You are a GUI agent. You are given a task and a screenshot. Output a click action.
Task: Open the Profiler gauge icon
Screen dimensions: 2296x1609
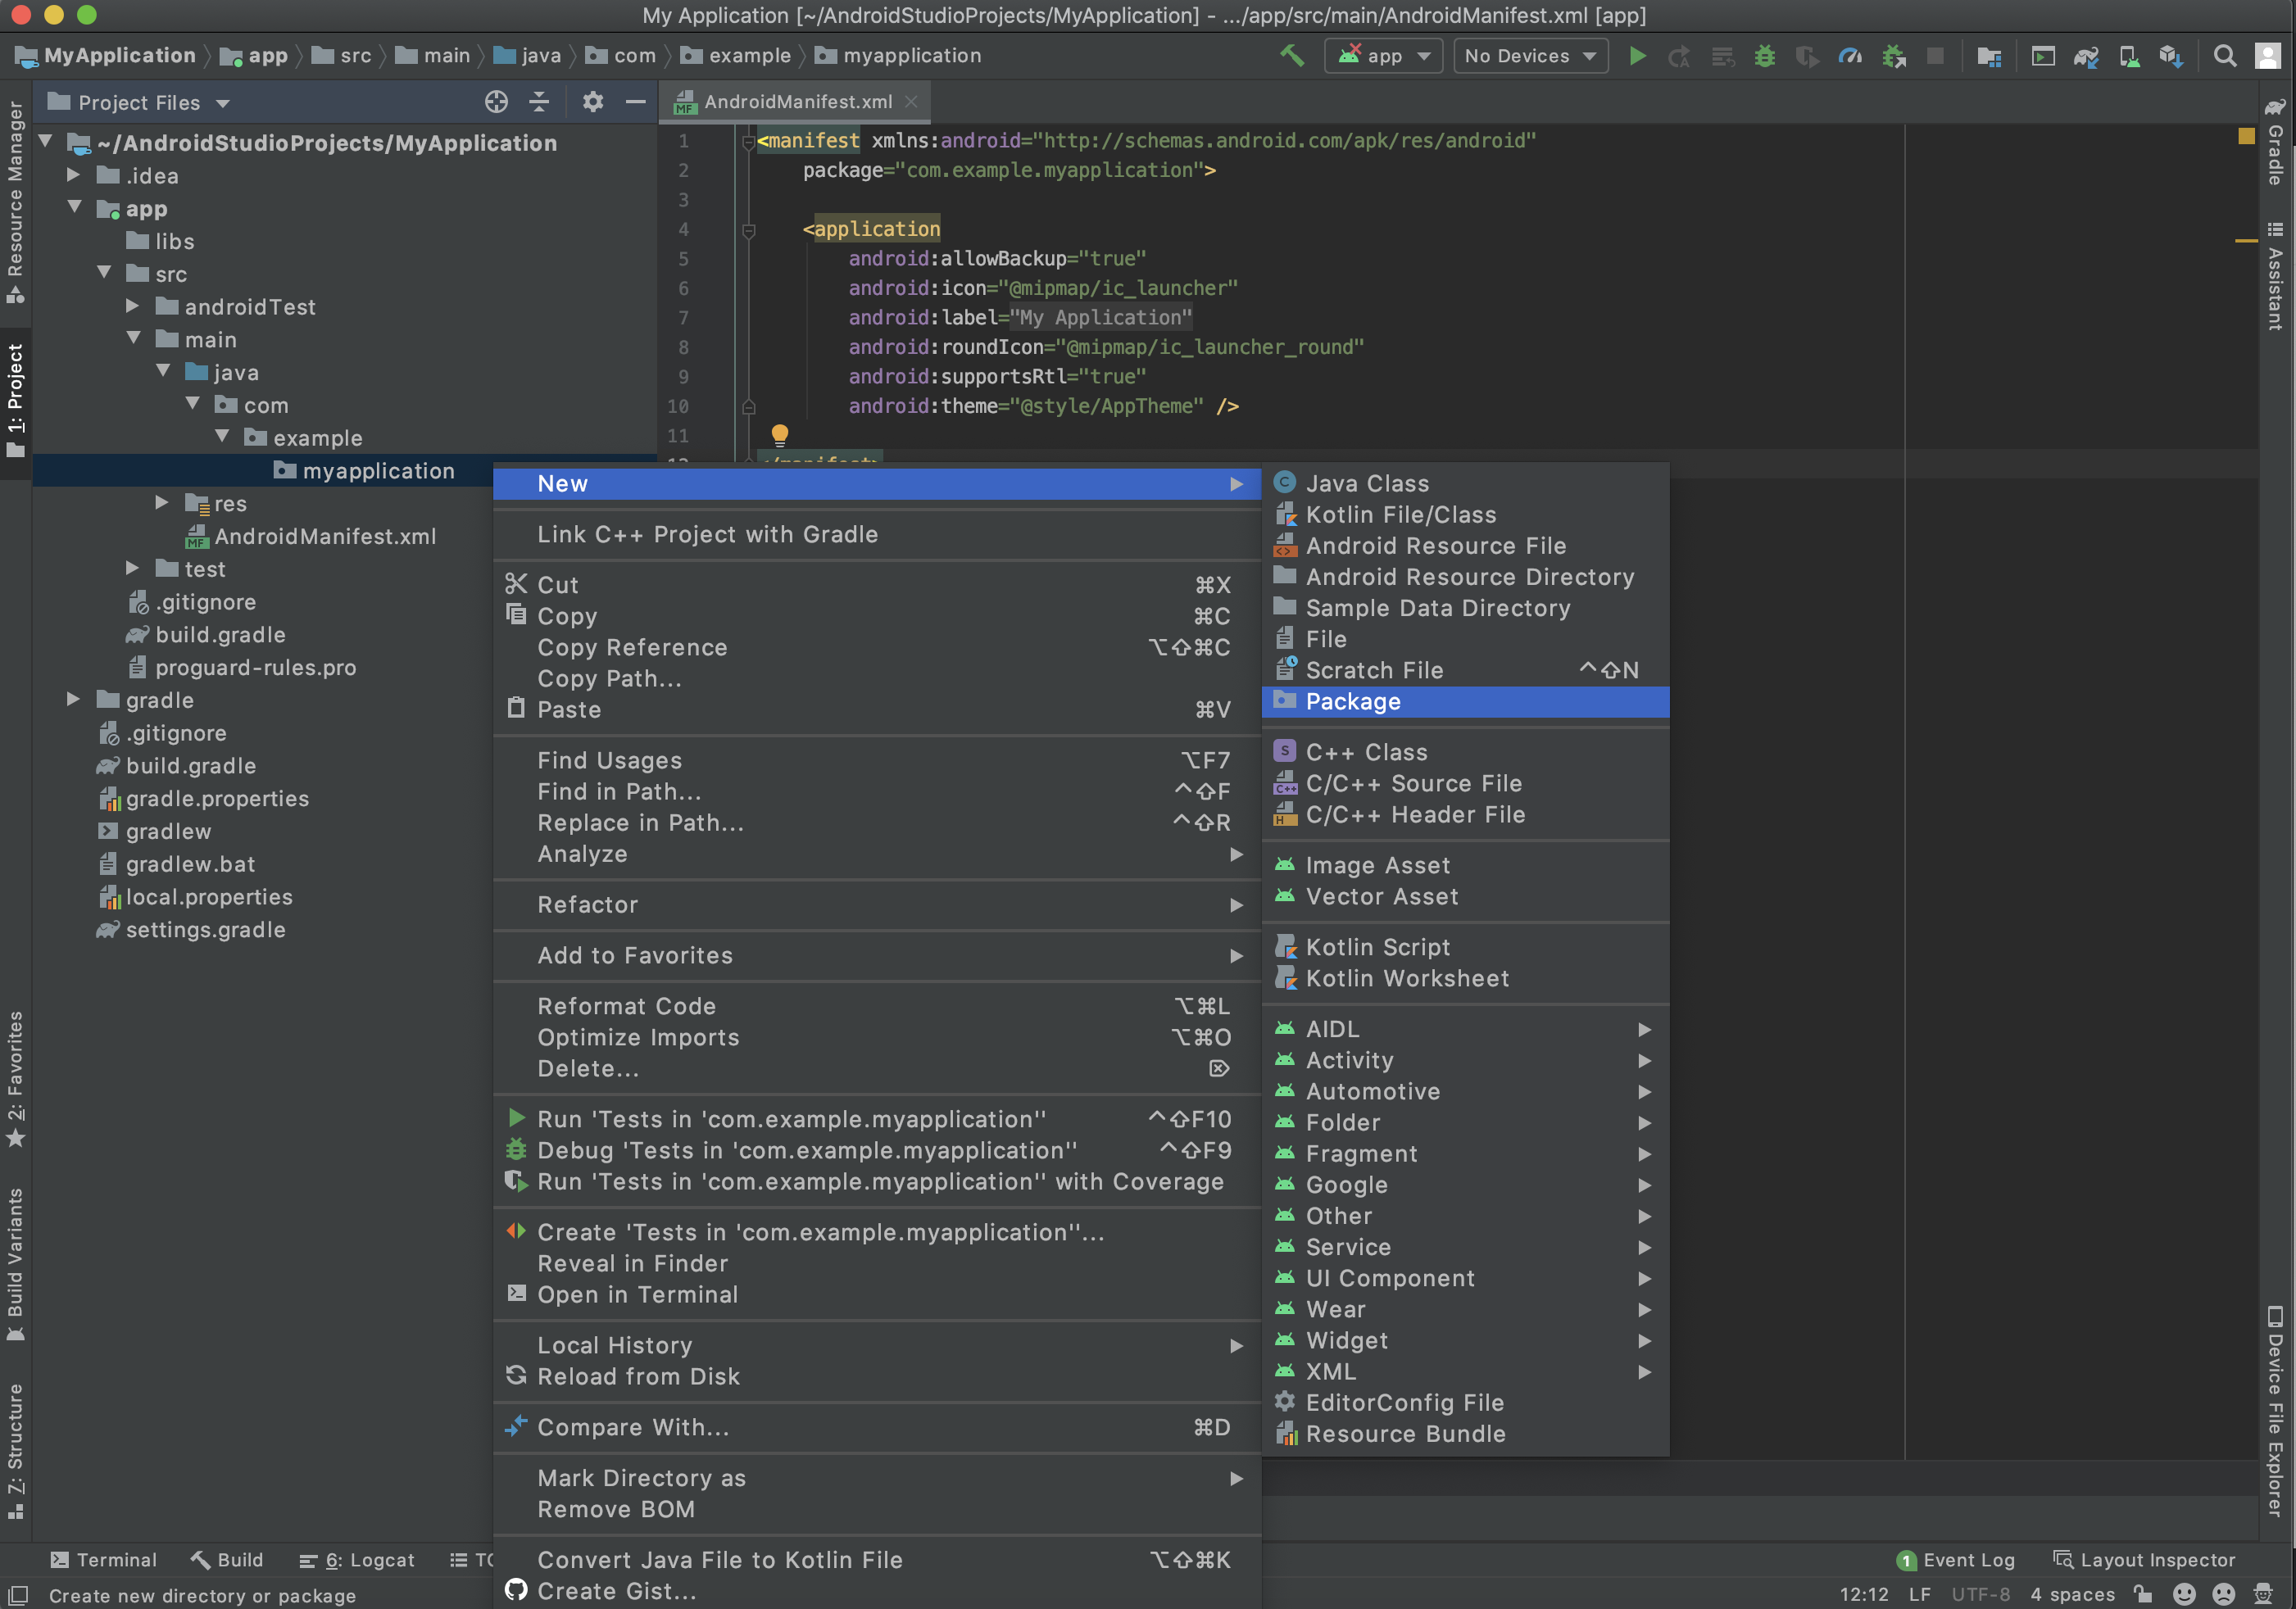click(x=1850, y=56)
